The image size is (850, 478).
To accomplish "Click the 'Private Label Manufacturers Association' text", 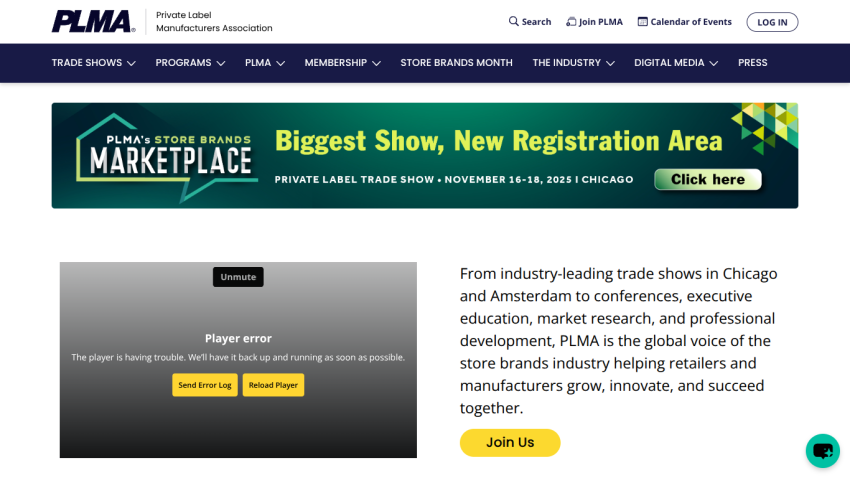I will tap(214, 22).
